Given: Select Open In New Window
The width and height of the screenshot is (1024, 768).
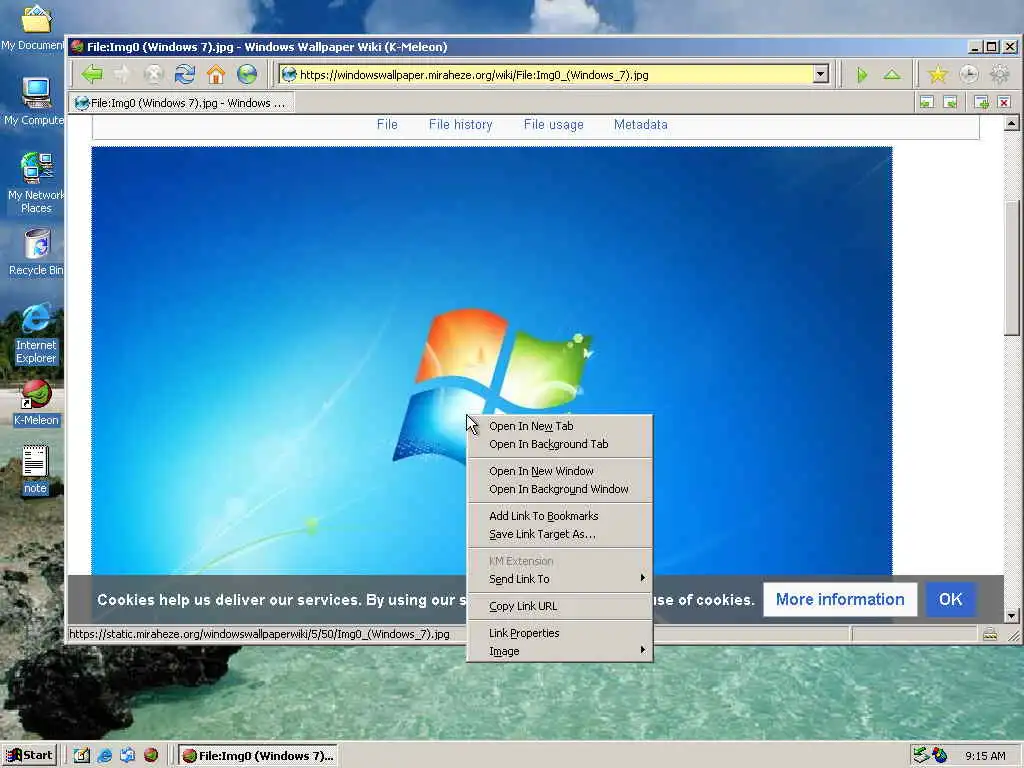Looking at the screenshot, I should (x=560, y=471).
